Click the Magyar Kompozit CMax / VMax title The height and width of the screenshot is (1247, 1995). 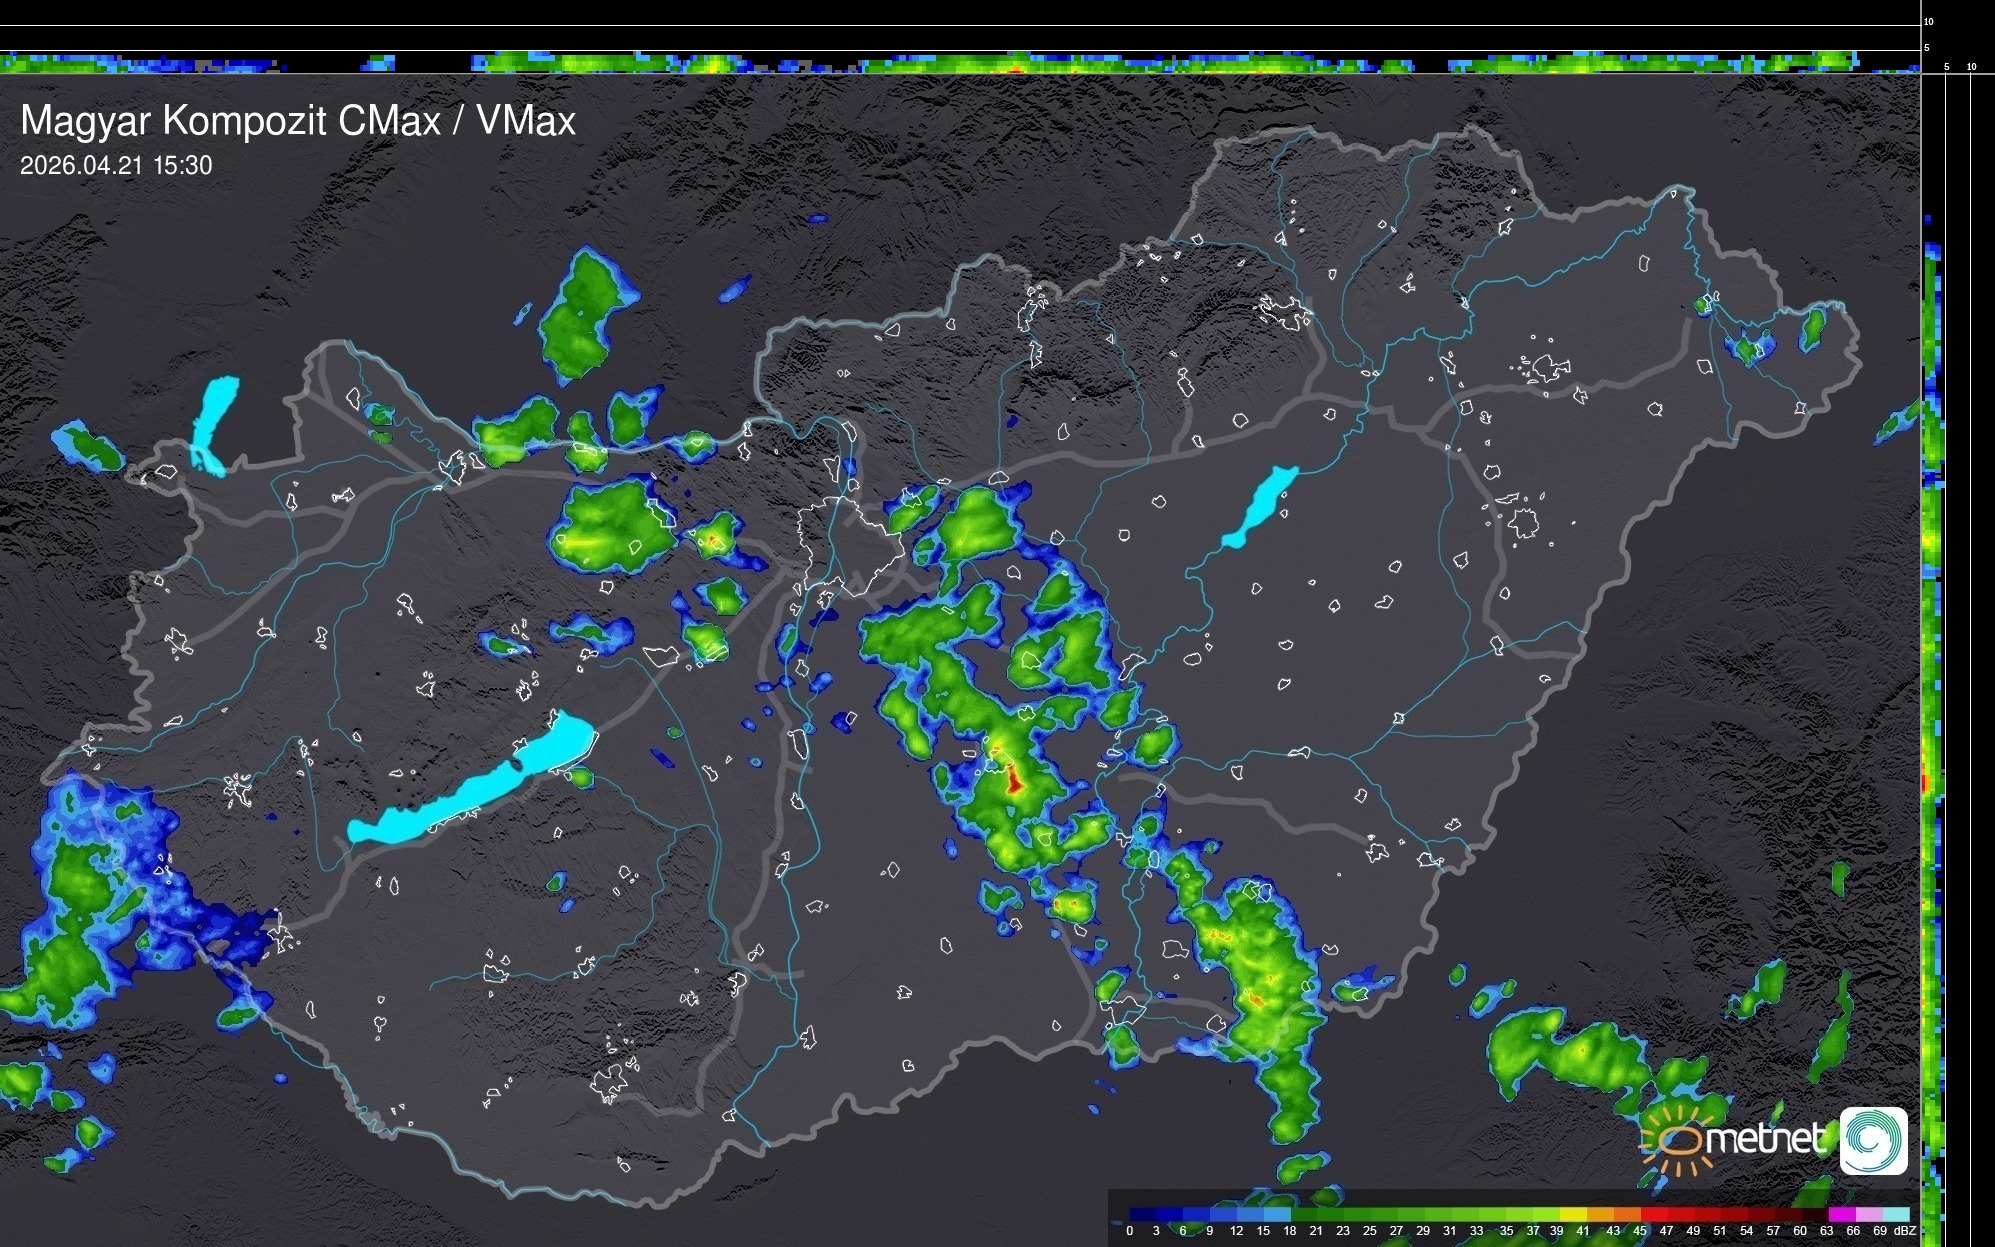point(298,121)
